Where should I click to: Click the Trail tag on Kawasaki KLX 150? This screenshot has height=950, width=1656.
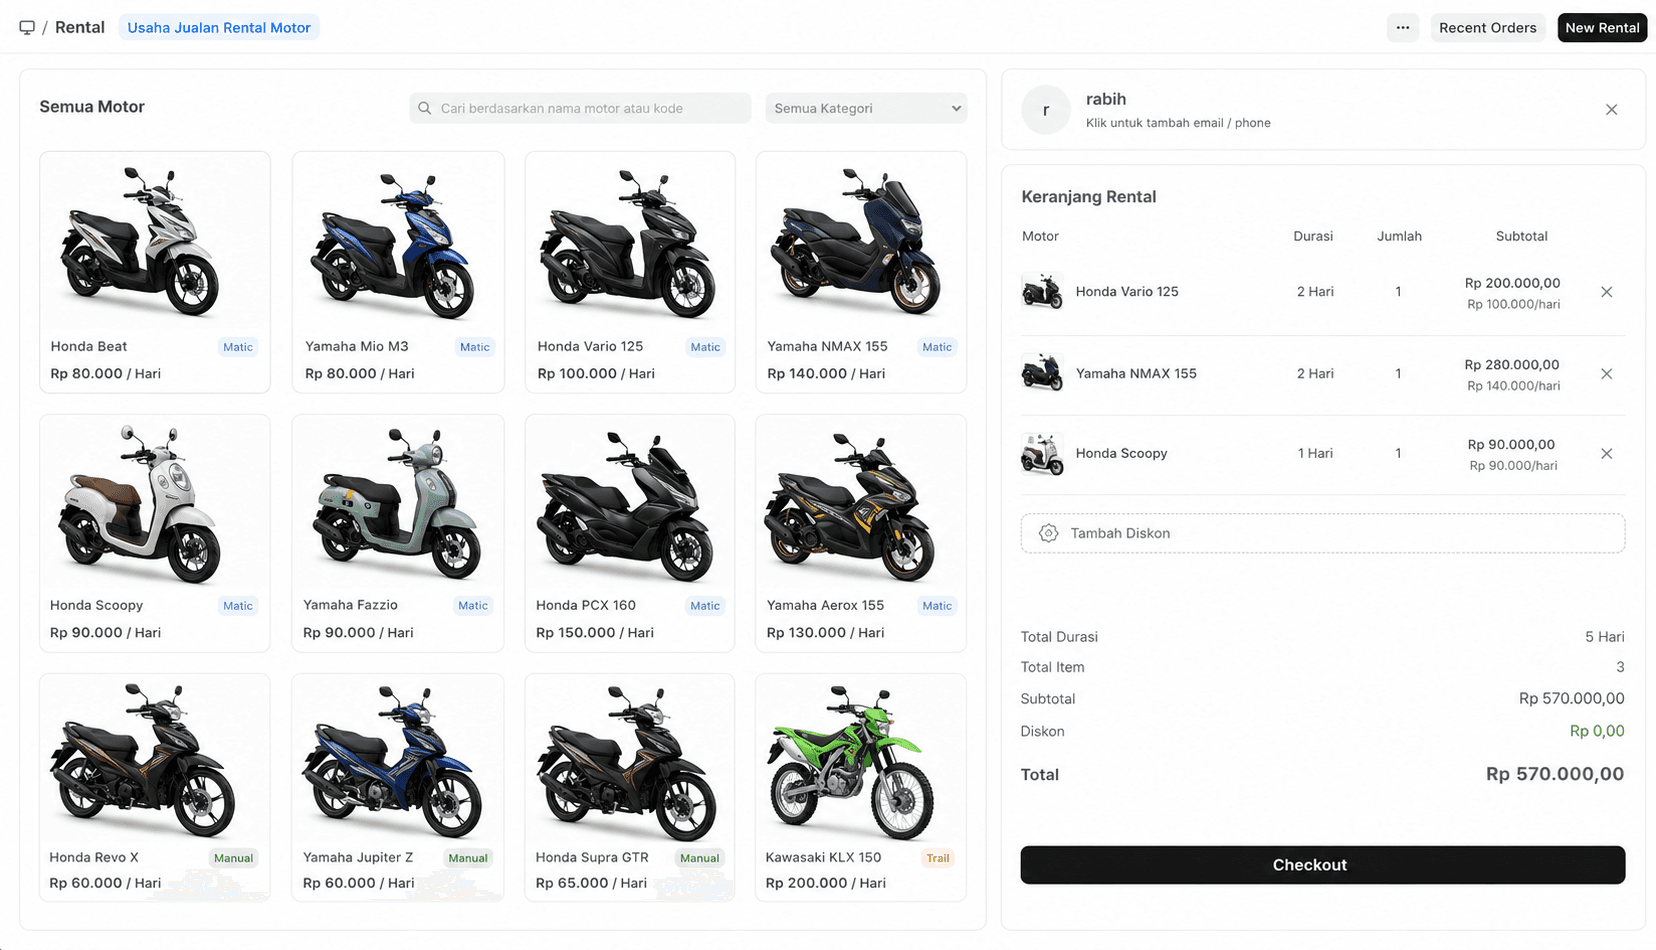(x=938, y=858)
